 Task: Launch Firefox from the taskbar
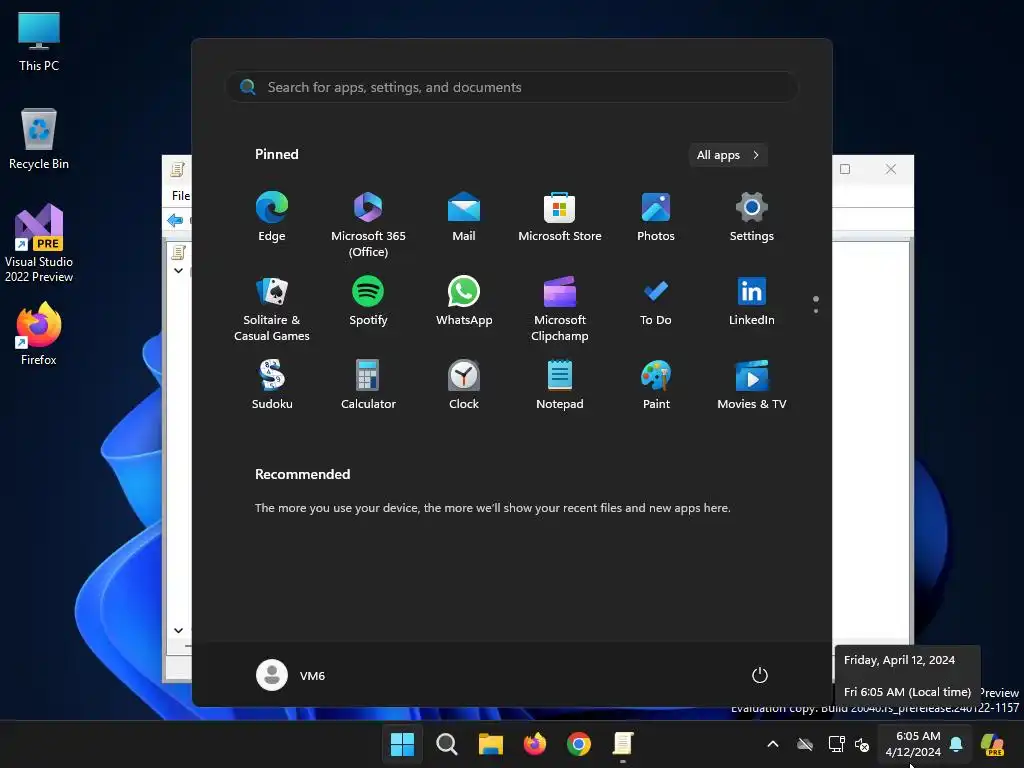(535, 744)
